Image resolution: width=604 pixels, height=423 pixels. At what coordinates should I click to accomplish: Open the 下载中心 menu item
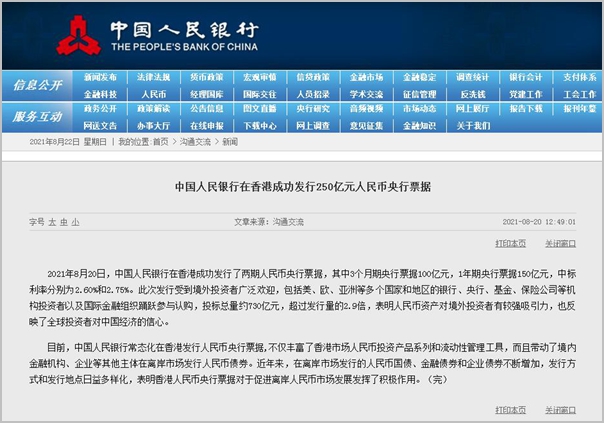[259, 126]
